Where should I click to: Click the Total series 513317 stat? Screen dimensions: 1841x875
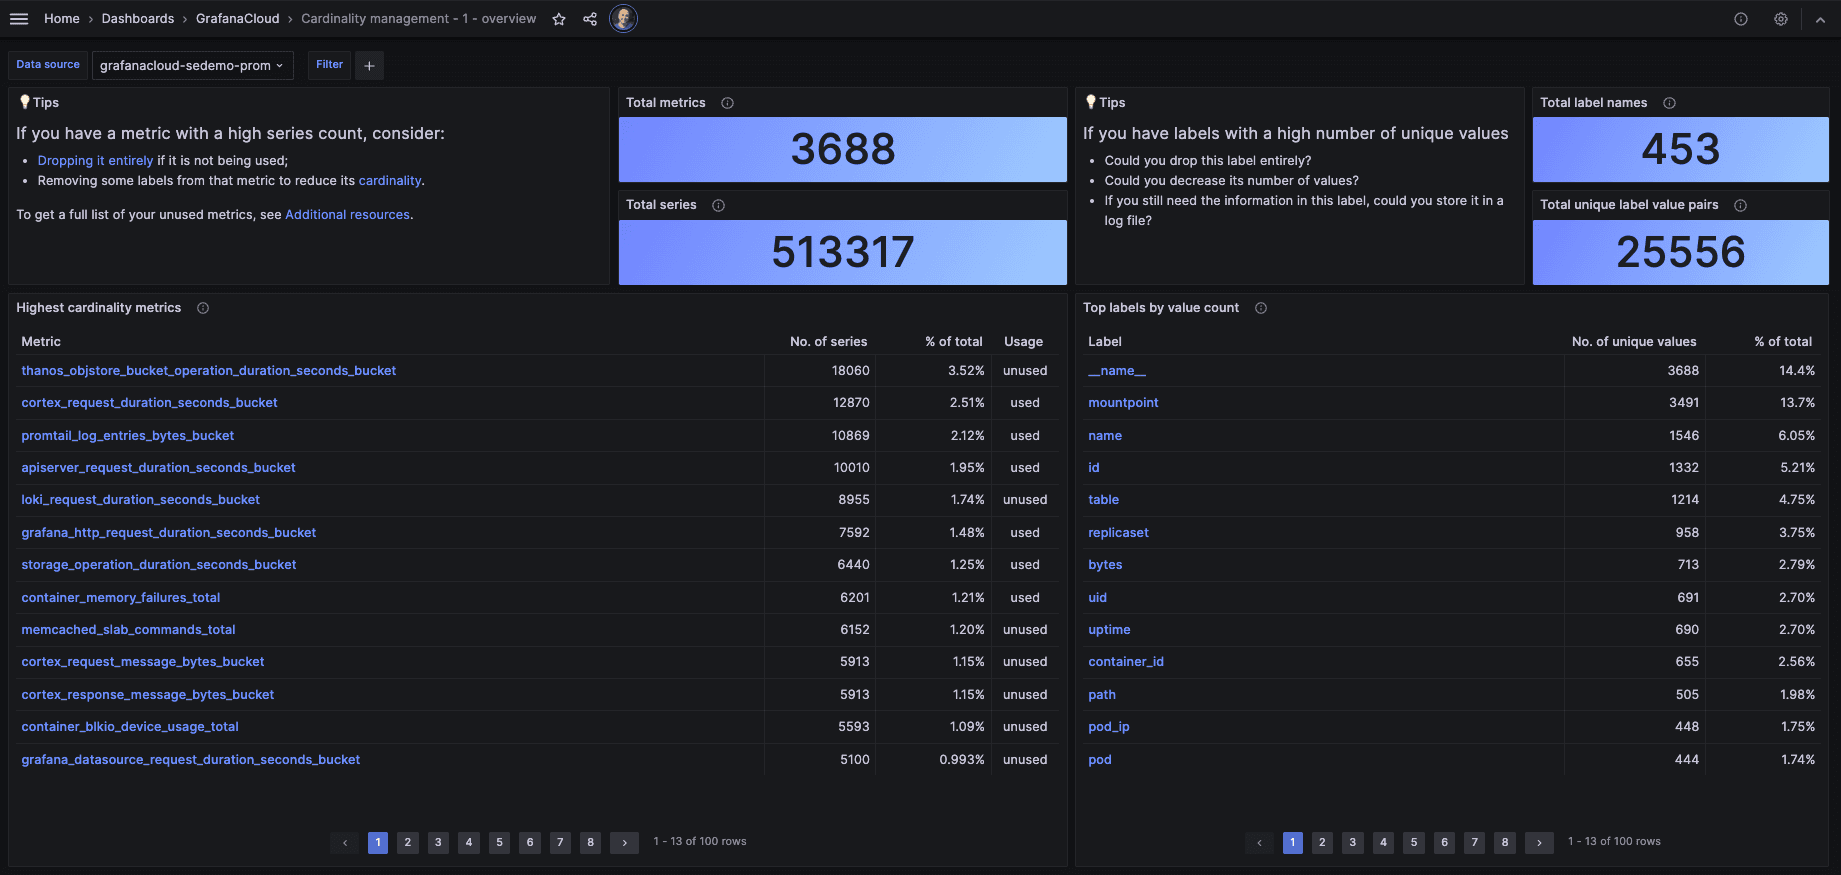843,252
